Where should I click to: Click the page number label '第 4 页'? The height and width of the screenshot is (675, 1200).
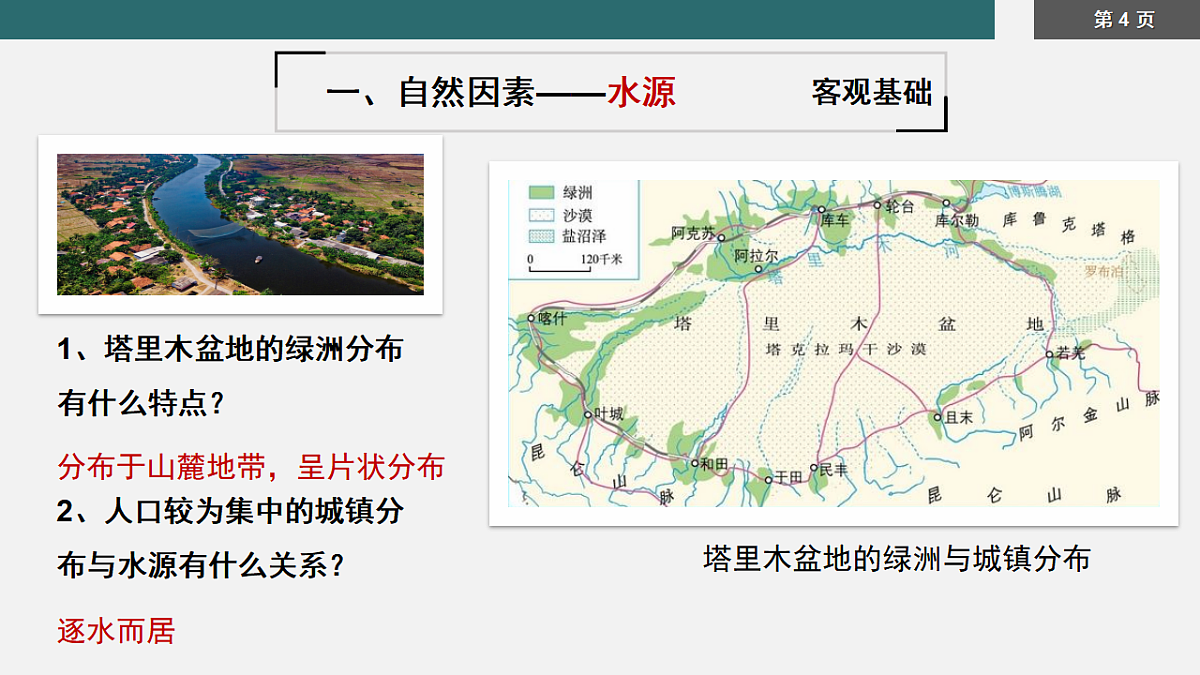click(x=1124, y=20)
